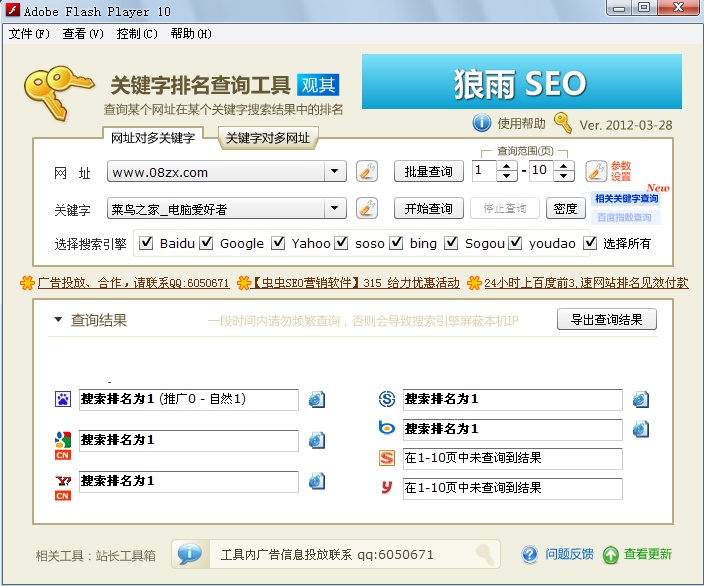The height and width of the screenshot is (586, 704).
Task: Click the faded key icon in the ad bar
Action: point(485,555)
